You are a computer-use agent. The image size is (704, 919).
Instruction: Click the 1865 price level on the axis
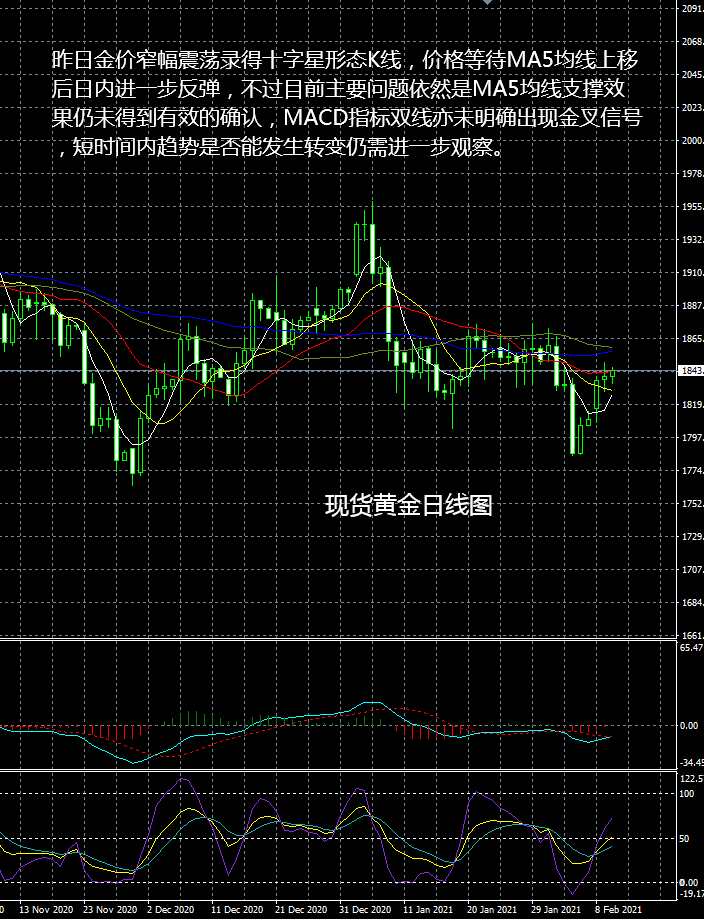pyautogui.click(x=692, y=339)
